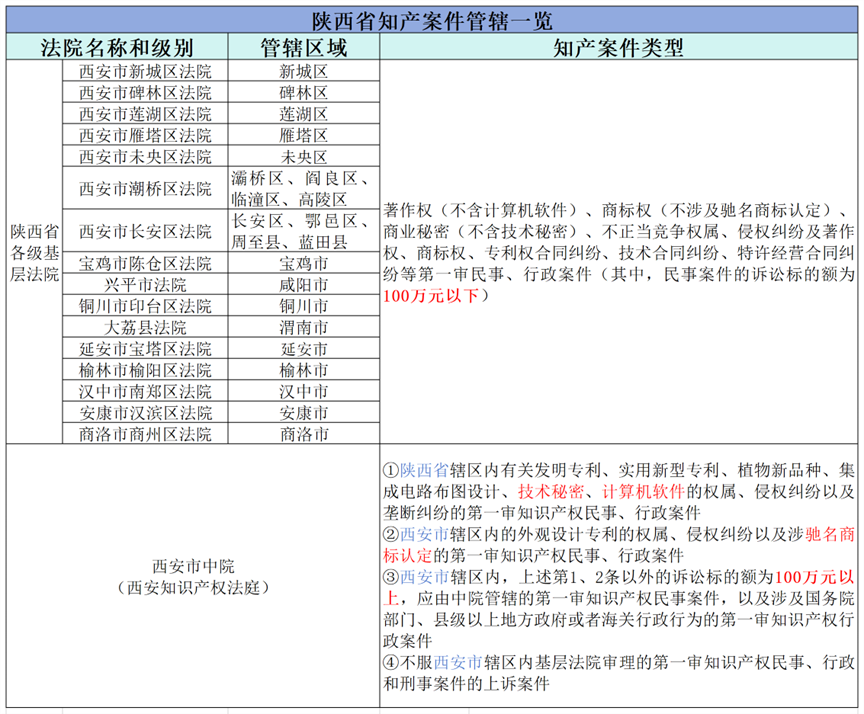Image resolution: width=864 pixels, height=714 pixels.
Task: Select the merged 陕西省各级基层法院 cell
Action: (x=32, y=253)
